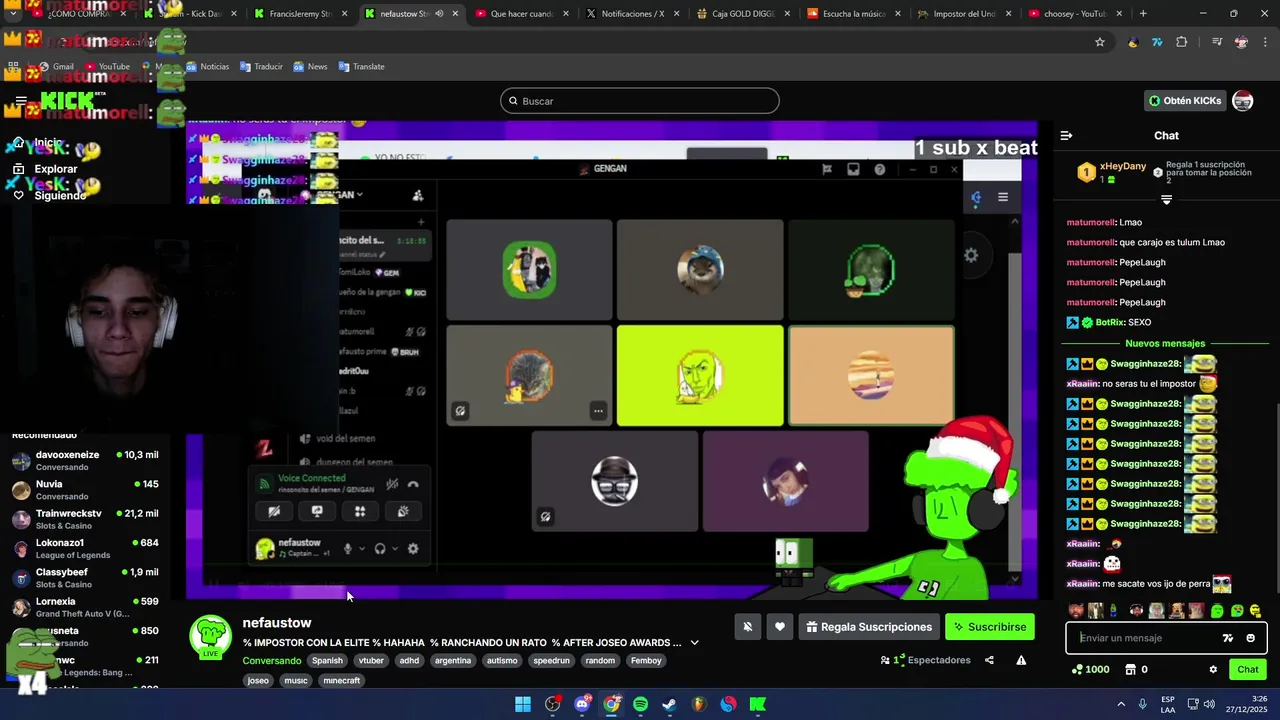Open nefaustow channel avatar
Screen dimensions: 1280x720
(211, 637)
